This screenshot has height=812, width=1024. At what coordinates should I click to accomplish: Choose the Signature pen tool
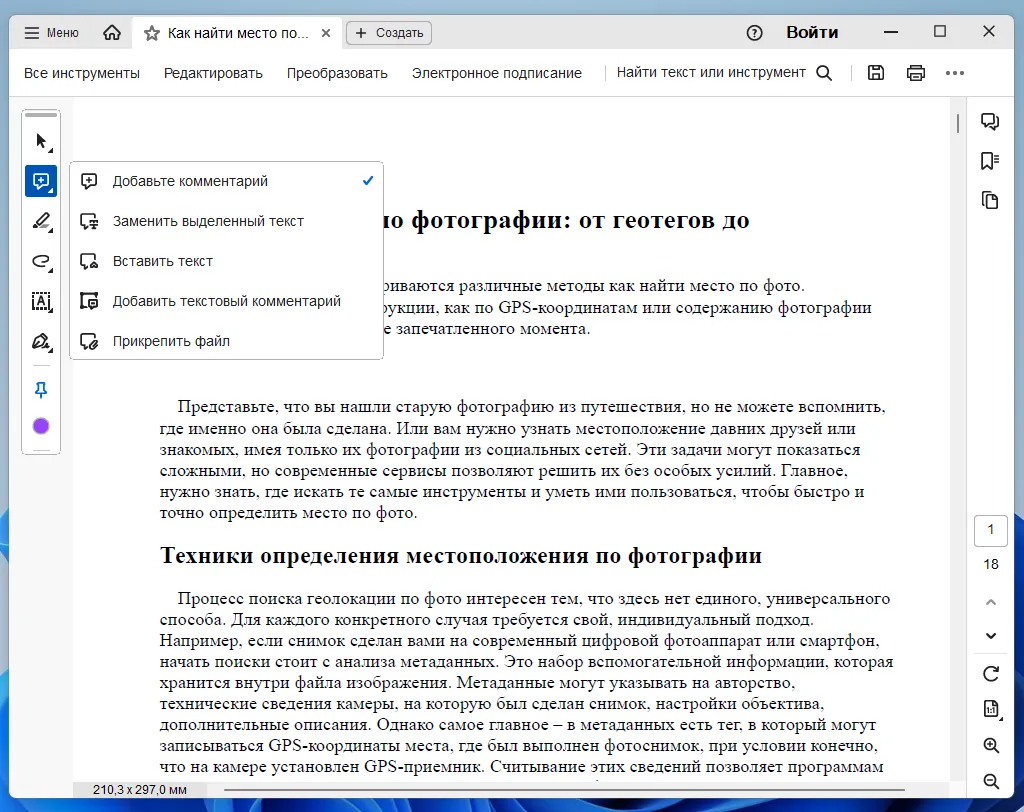(41, 341)
